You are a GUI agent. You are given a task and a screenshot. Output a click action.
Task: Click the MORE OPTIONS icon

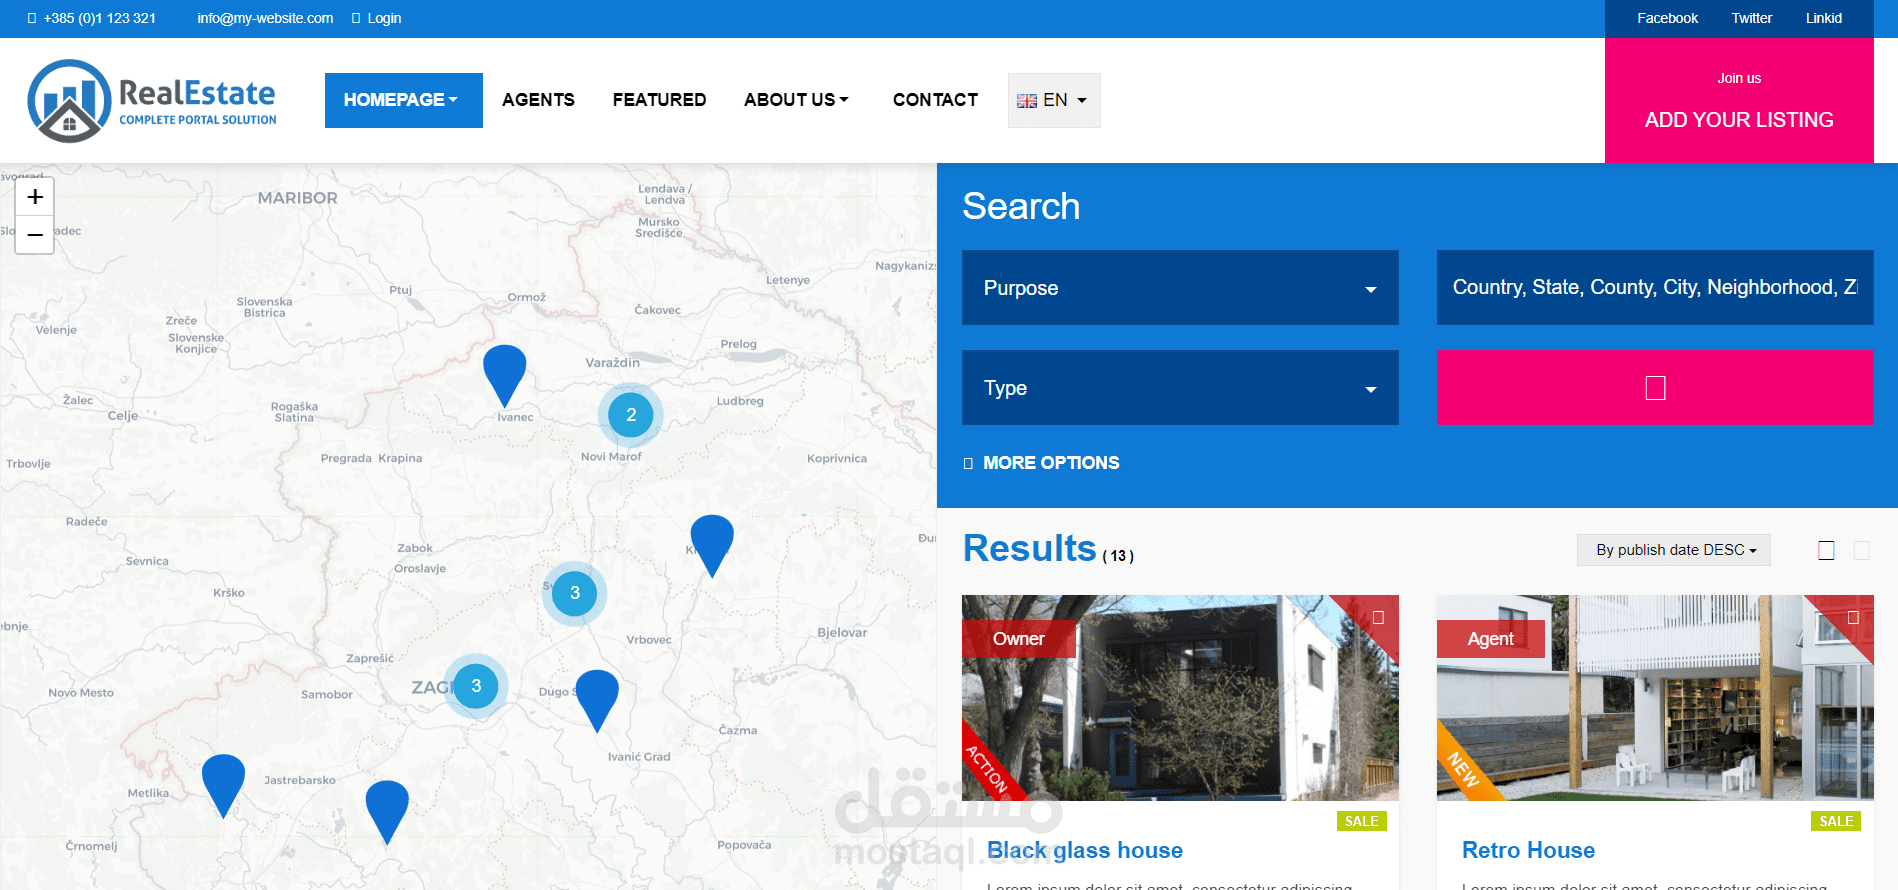coord(968,463)
